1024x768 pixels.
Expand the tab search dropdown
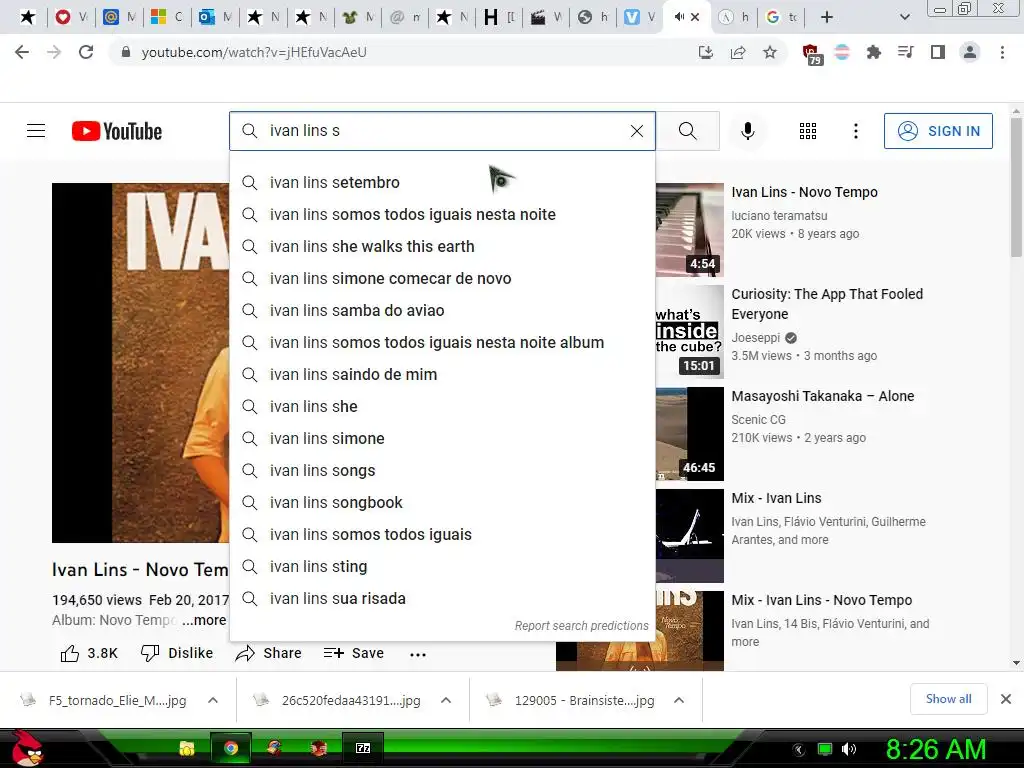(x=904, y=17)
